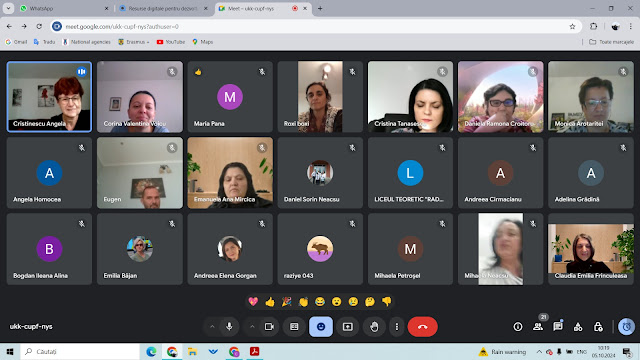Open Adobe Acrobat from the taskbar
Viewport: 640px width, 360px height.
click(x=254, y=351)
